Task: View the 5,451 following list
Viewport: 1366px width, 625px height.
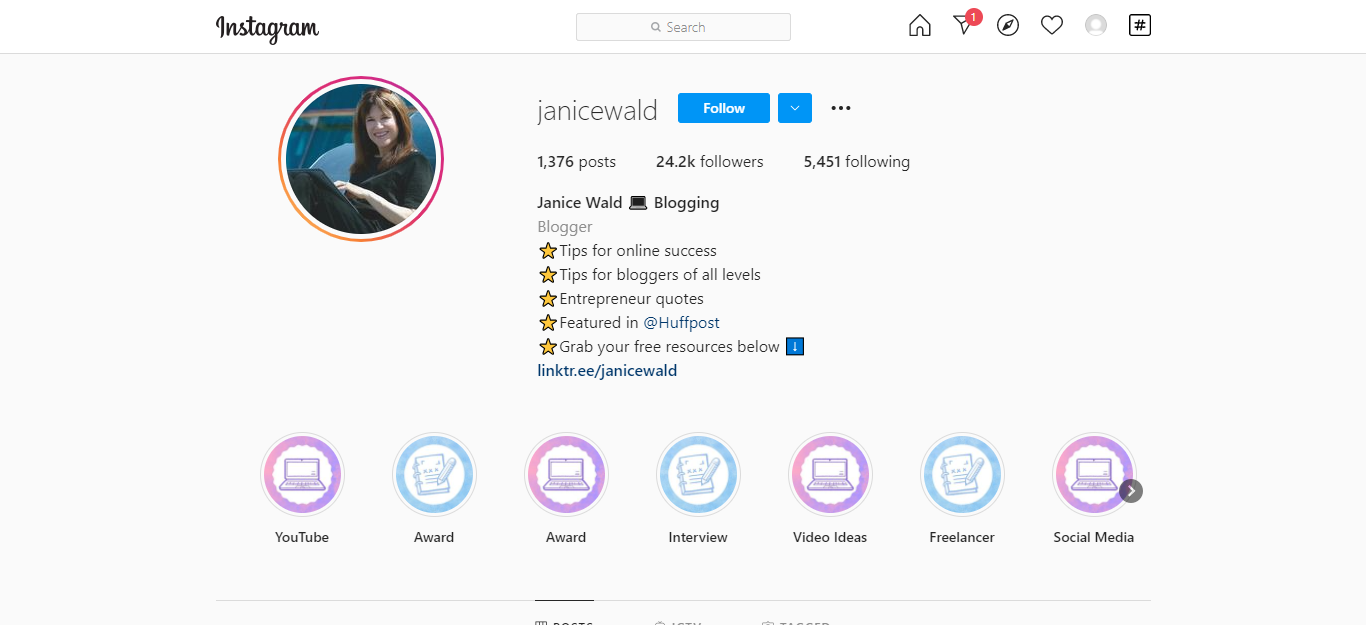Action: [x=856, y=162]
